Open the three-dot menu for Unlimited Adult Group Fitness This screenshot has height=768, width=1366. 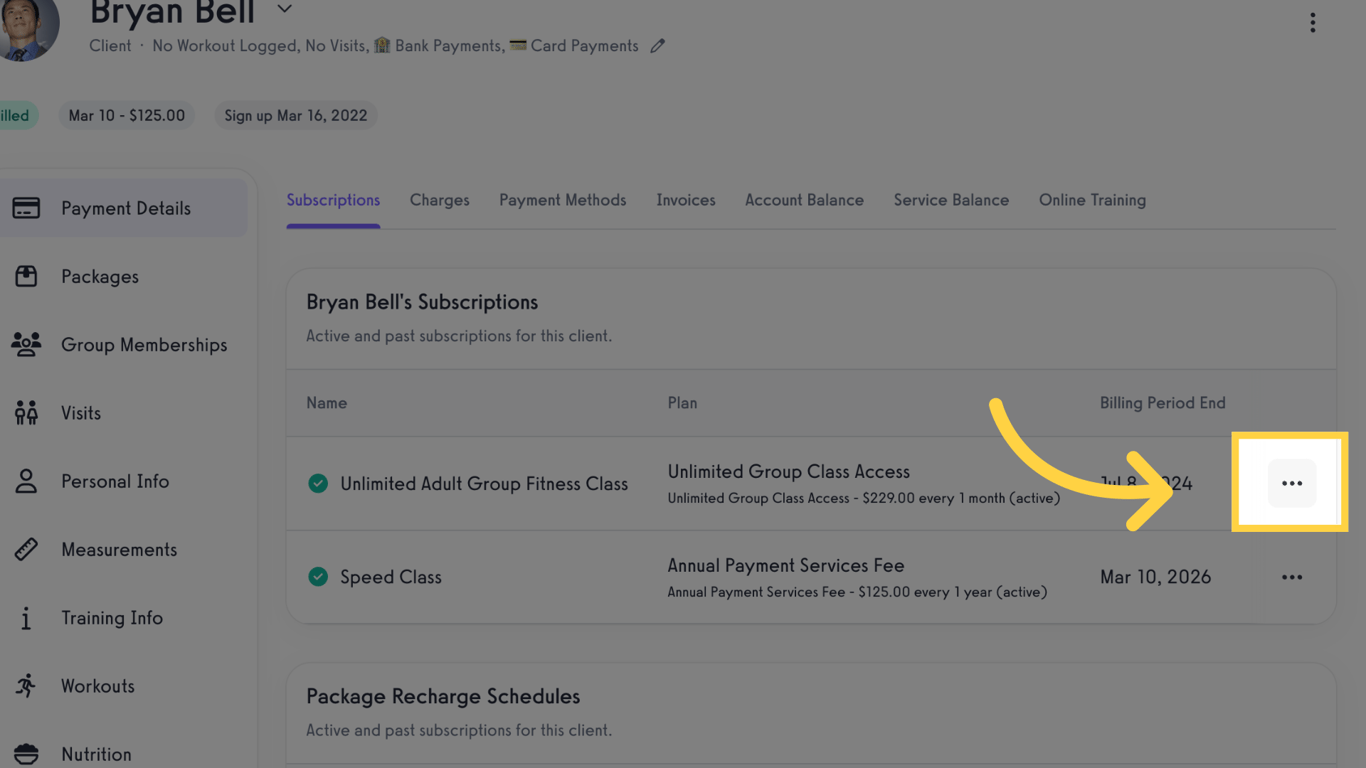click(1292, 483)
